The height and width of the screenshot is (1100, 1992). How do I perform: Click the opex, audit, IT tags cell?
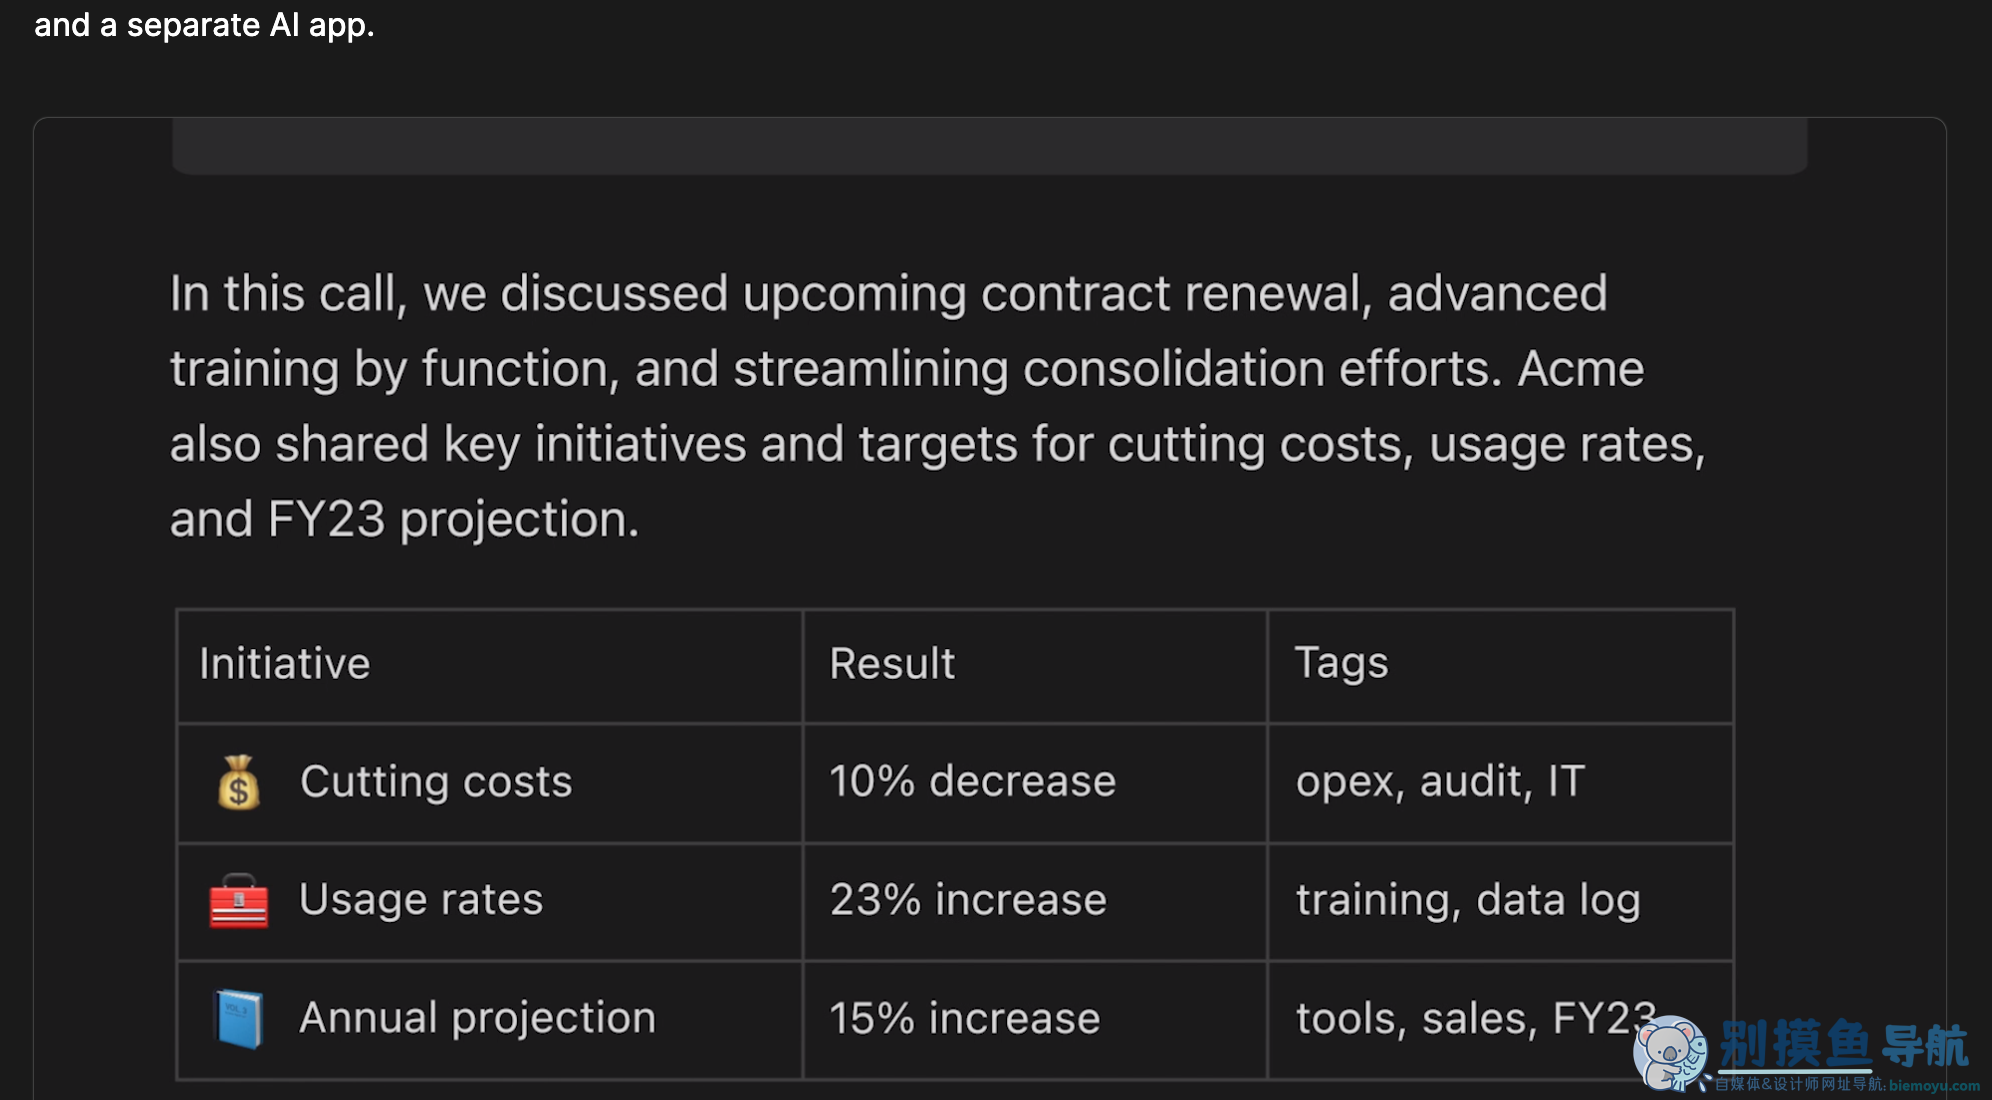point(1500,783)
